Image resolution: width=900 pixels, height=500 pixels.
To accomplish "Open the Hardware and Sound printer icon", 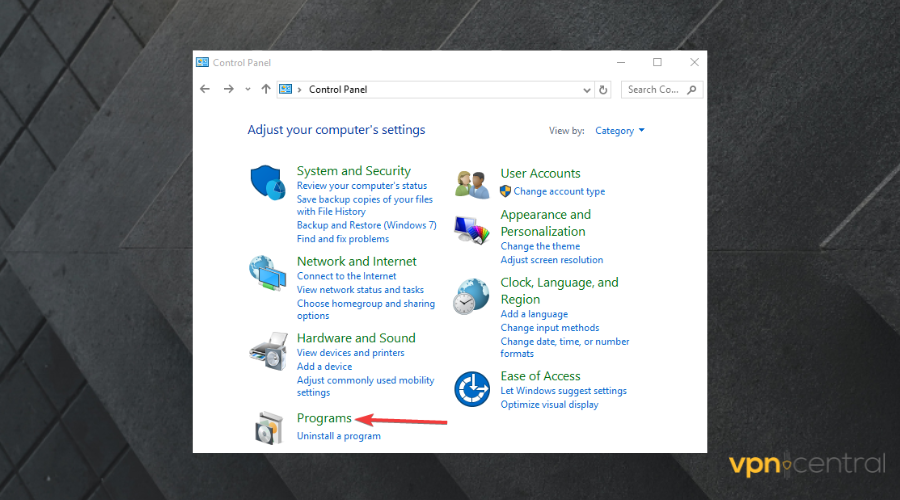I will point(268,351).
